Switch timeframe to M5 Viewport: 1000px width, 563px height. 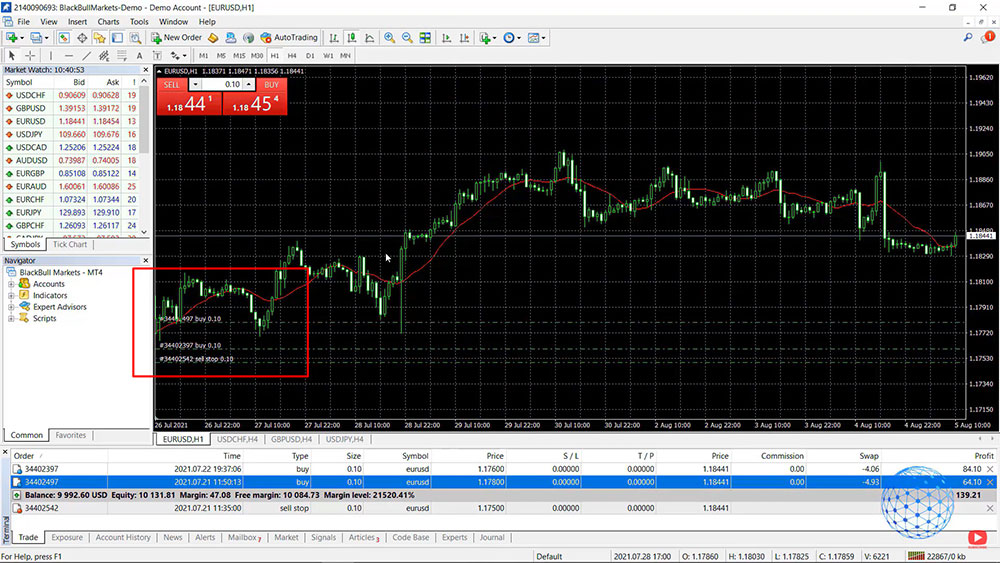(x=221, y=55)
